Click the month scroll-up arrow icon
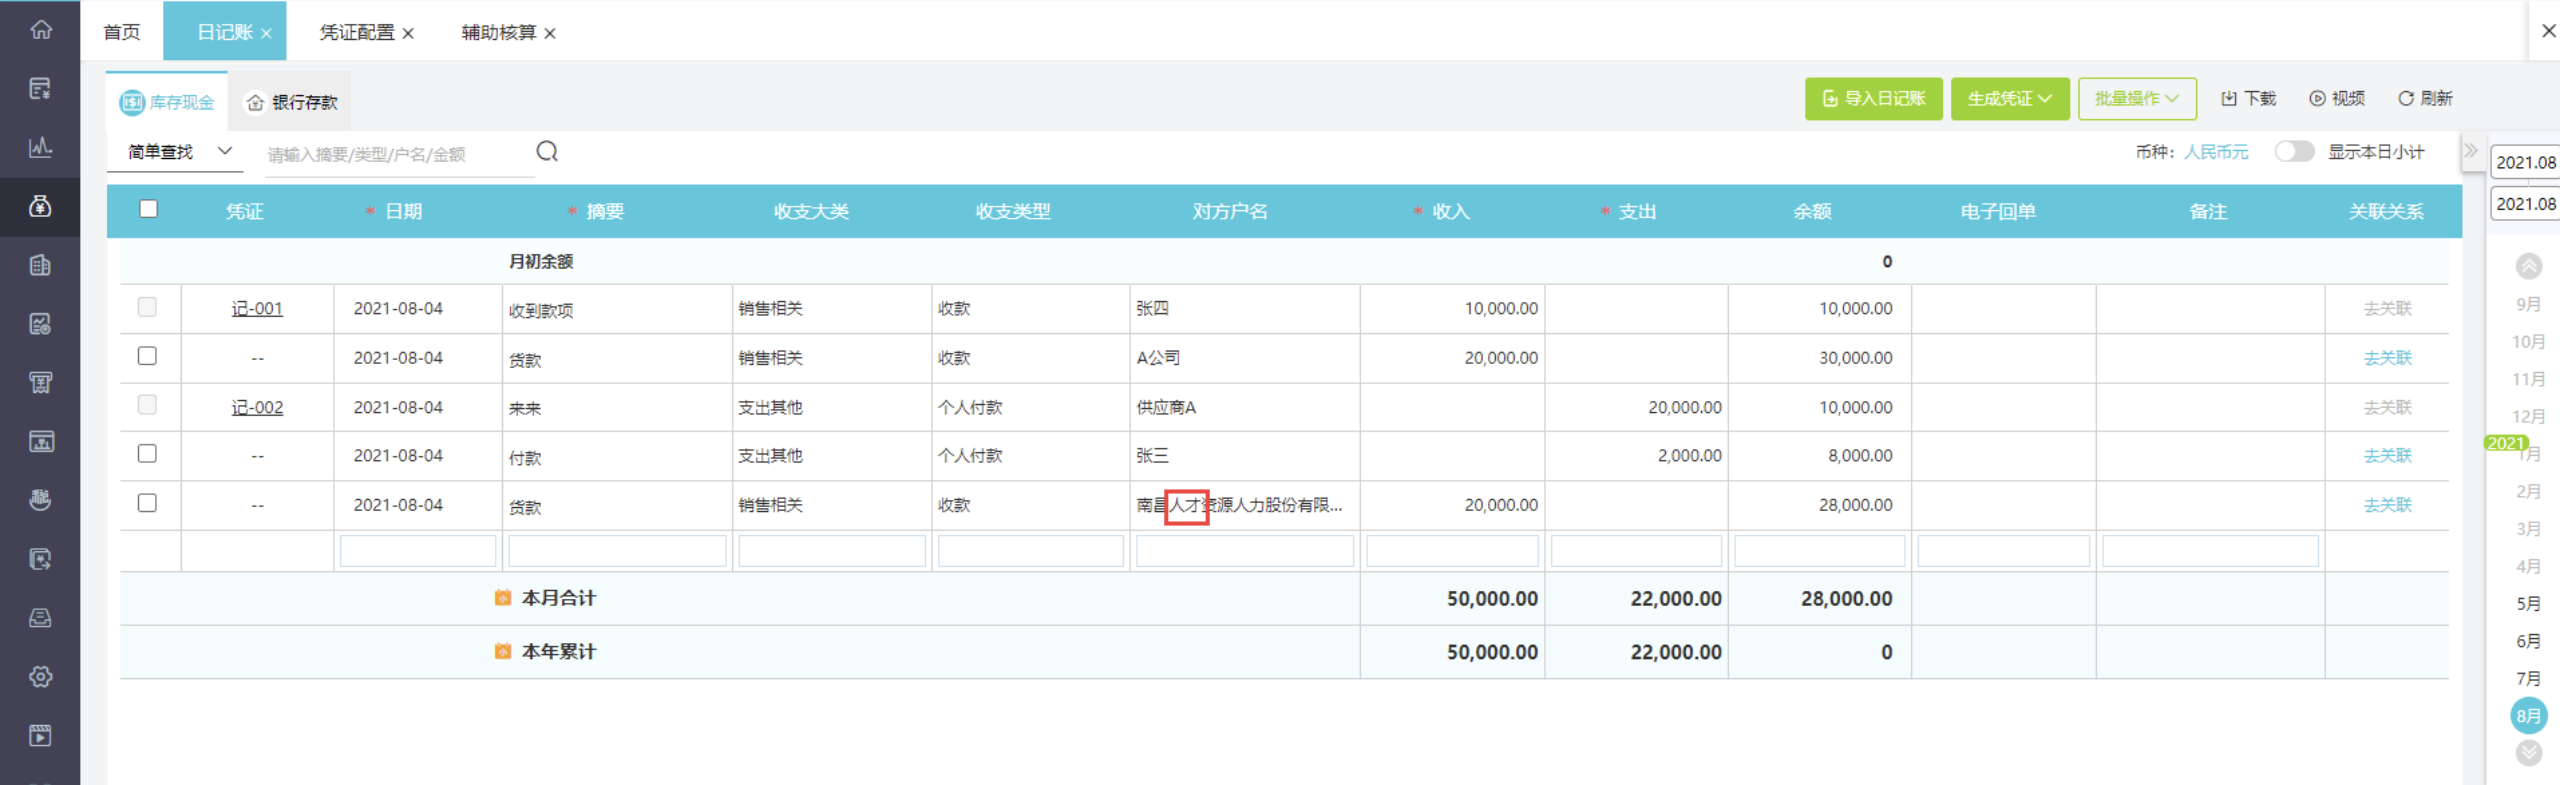The height and width of the screenshot is (785, 2560). point(2529,266)
